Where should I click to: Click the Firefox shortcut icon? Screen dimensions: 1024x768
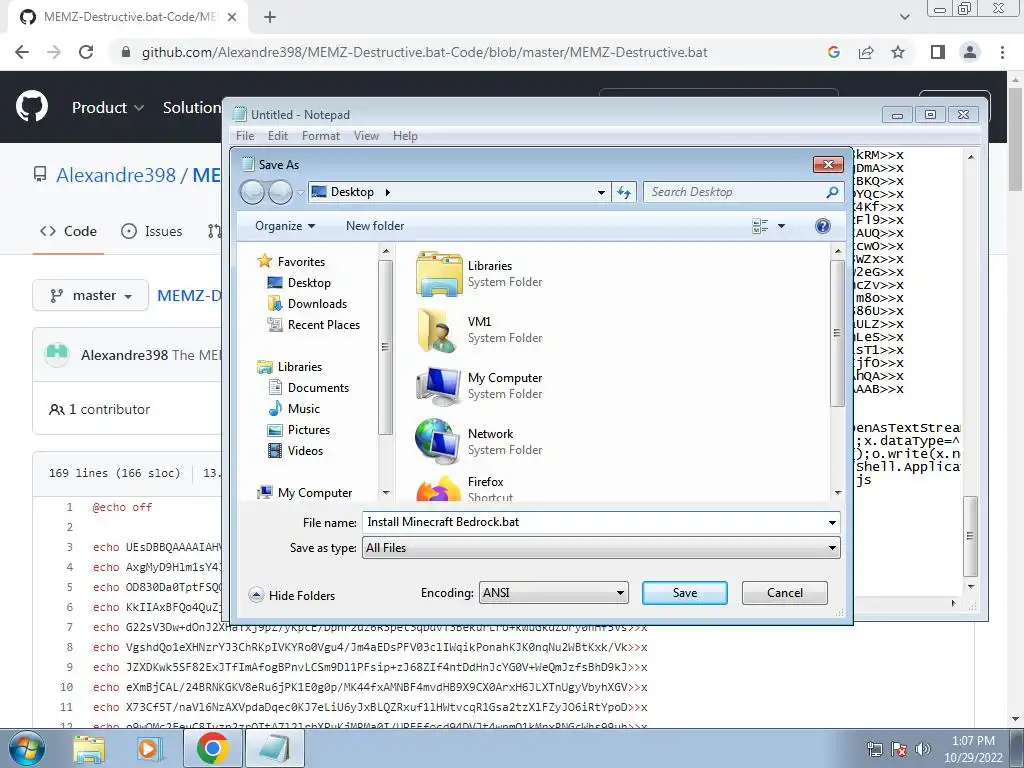(x=438, y=488)
